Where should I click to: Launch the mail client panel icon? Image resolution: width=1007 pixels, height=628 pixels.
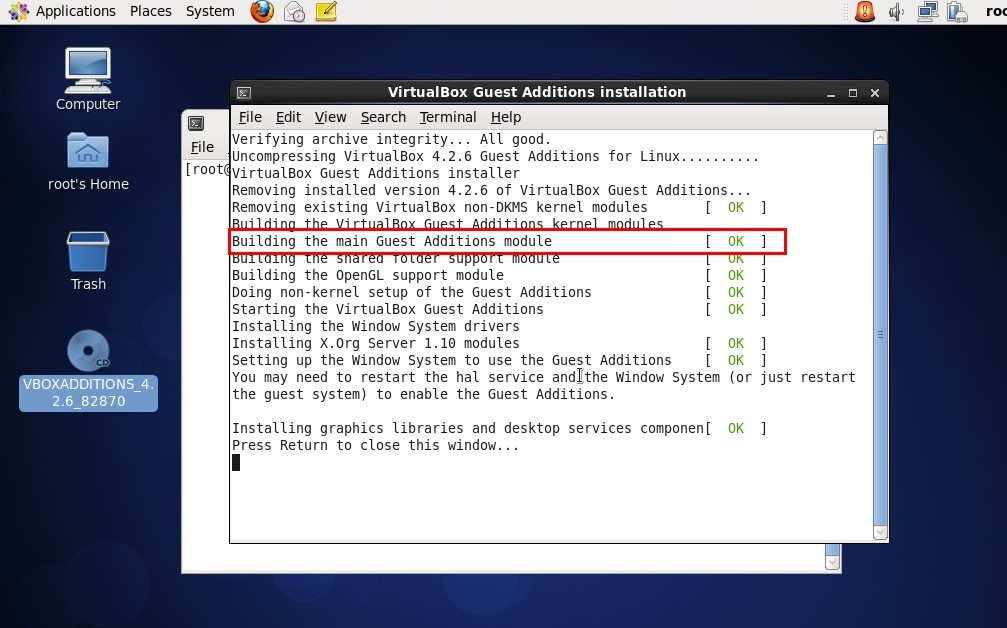pos(294,12)
